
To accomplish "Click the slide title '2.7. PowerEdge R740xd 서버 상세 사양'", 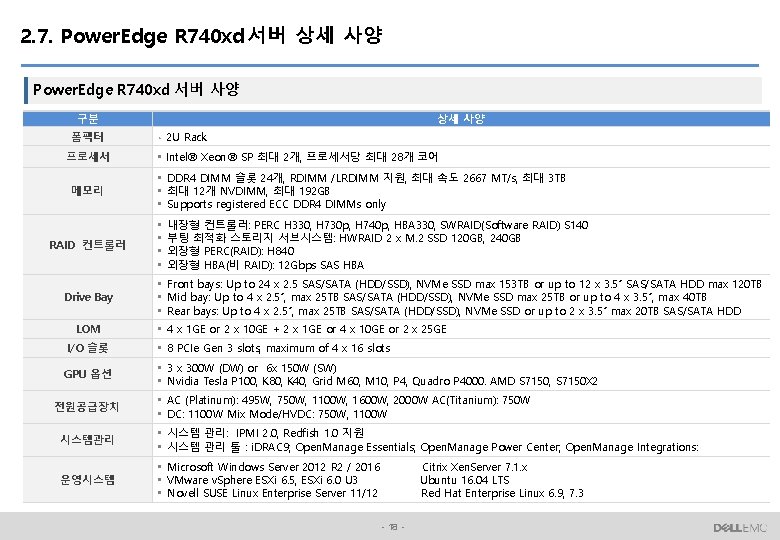I will pos(201,36).
